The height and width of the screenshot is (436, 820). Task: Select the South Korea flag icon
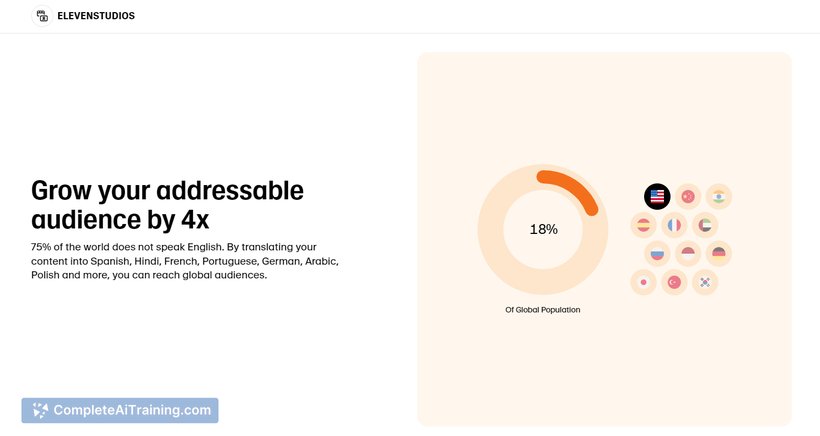(705, 282)
